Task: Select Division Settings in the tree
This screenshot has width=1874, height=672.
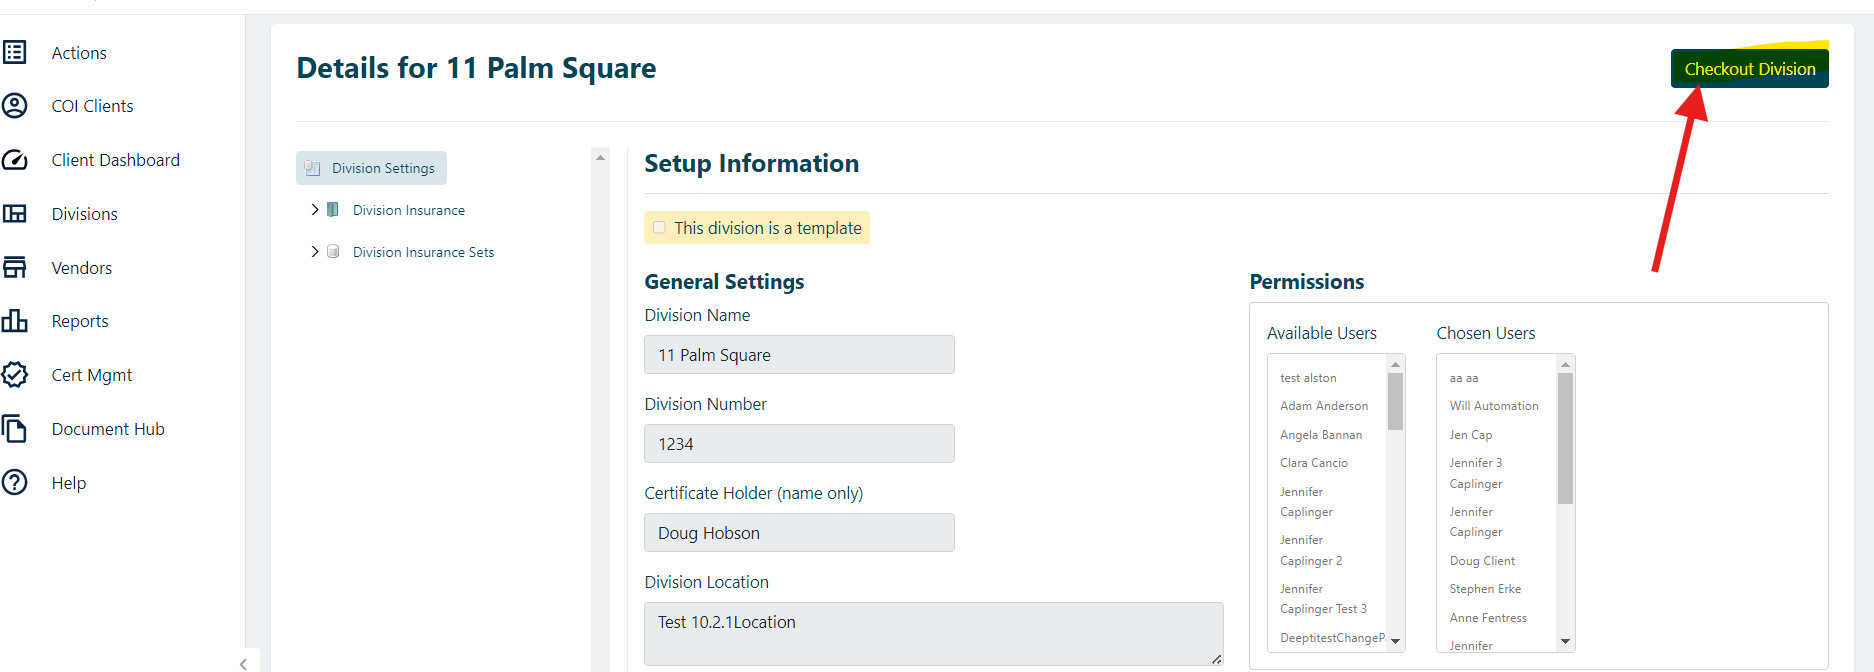Action: point(383,168)
